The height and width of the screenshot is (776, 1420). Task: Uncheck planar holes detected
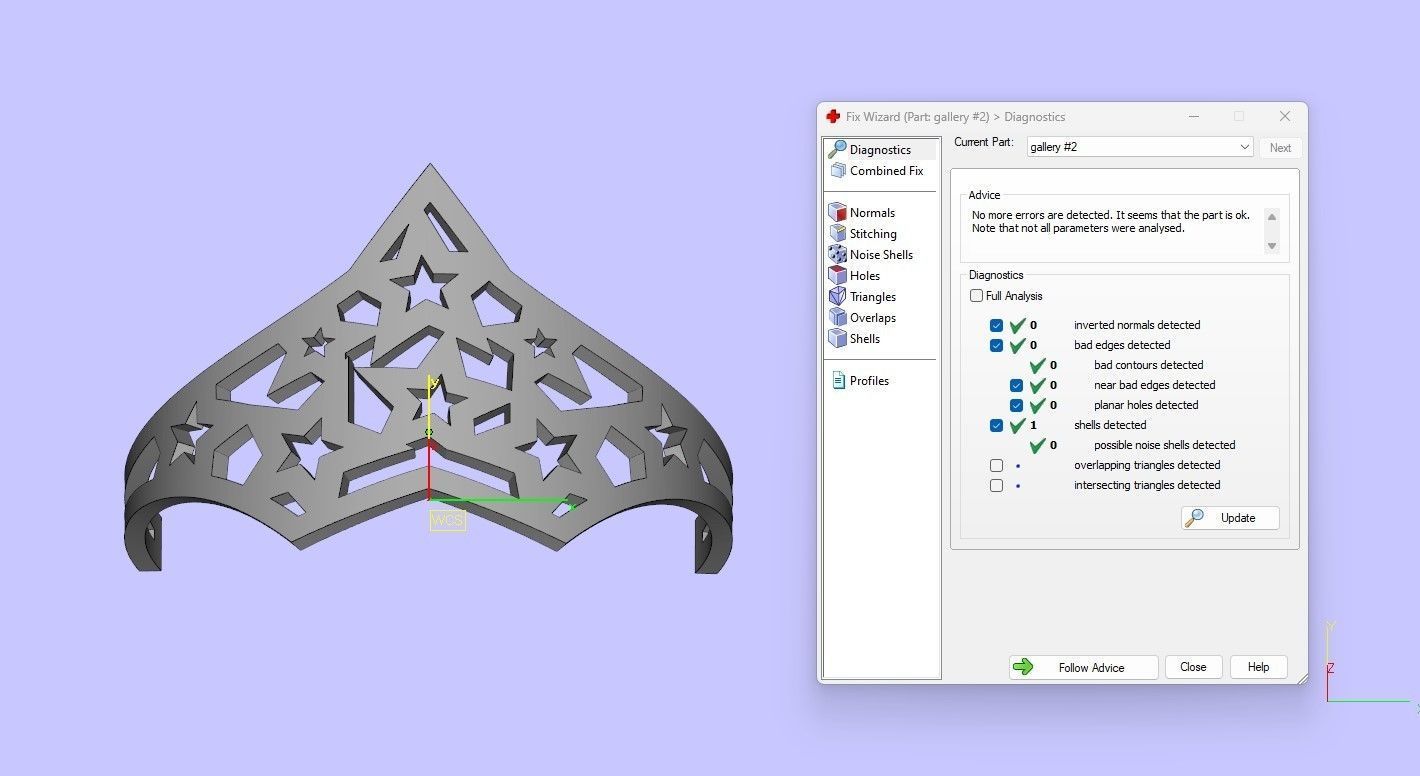pyautogui.click(x=1017, y=405)
